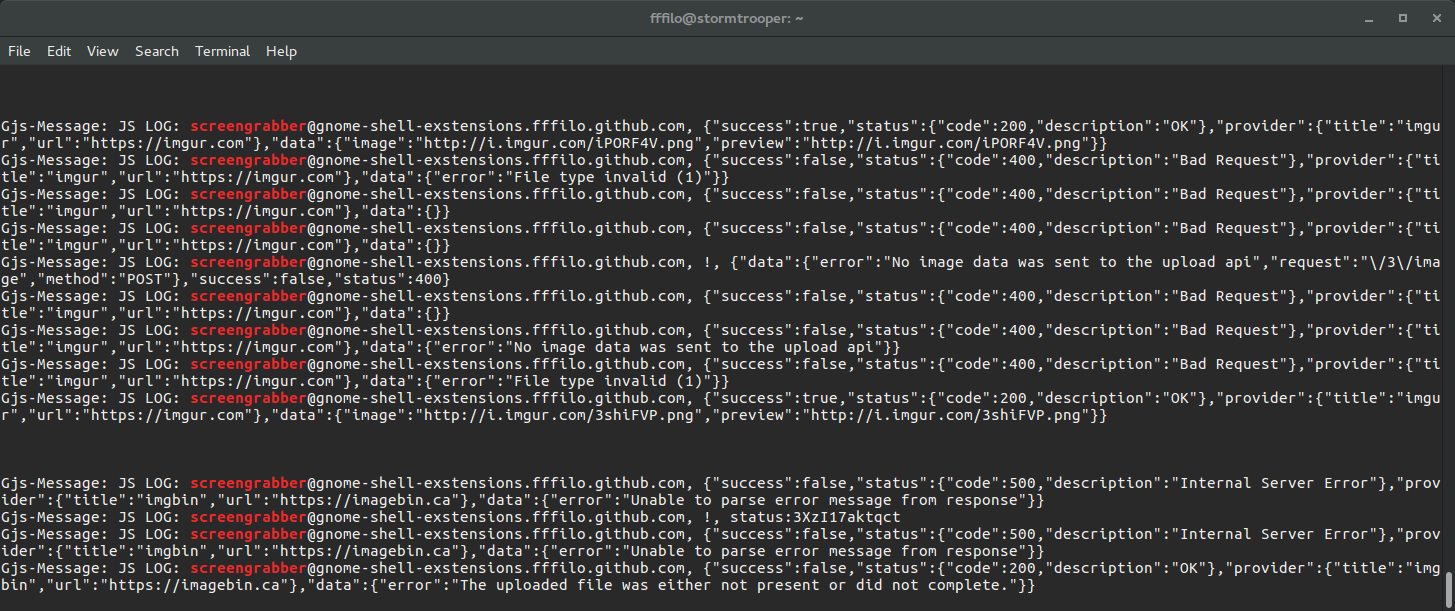Screen dimensions: 1455x611
Task: Maximize the terminal window
Action: [1403, 18]
